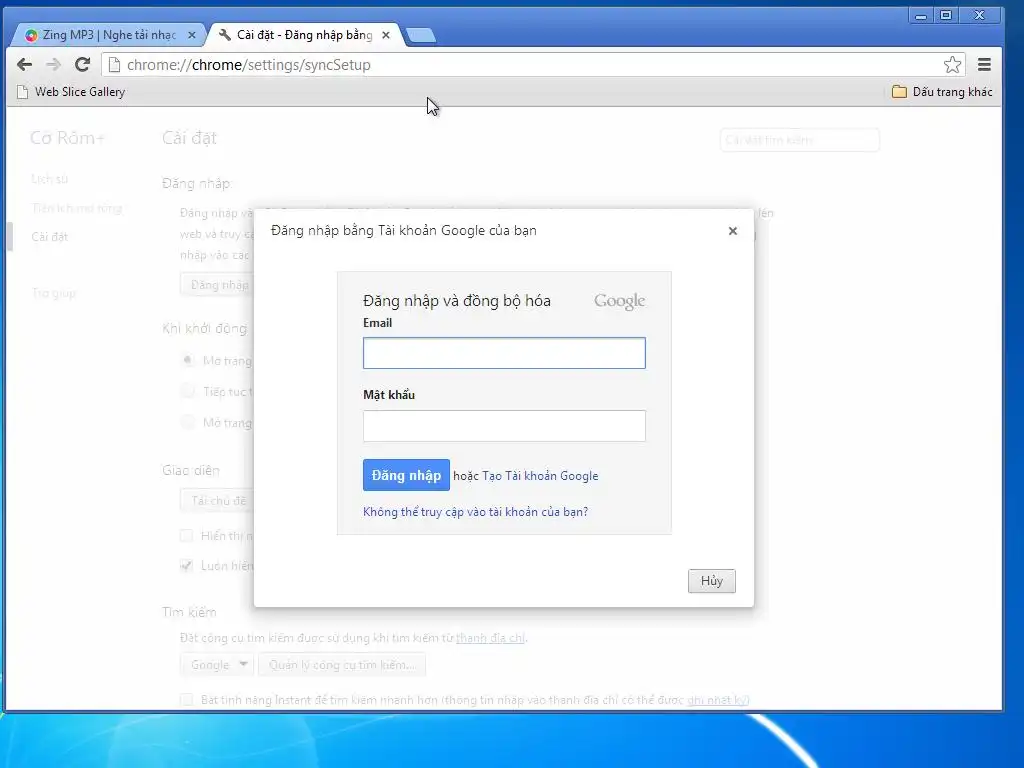Click the ghi nhật ký link

pos(716,700)
